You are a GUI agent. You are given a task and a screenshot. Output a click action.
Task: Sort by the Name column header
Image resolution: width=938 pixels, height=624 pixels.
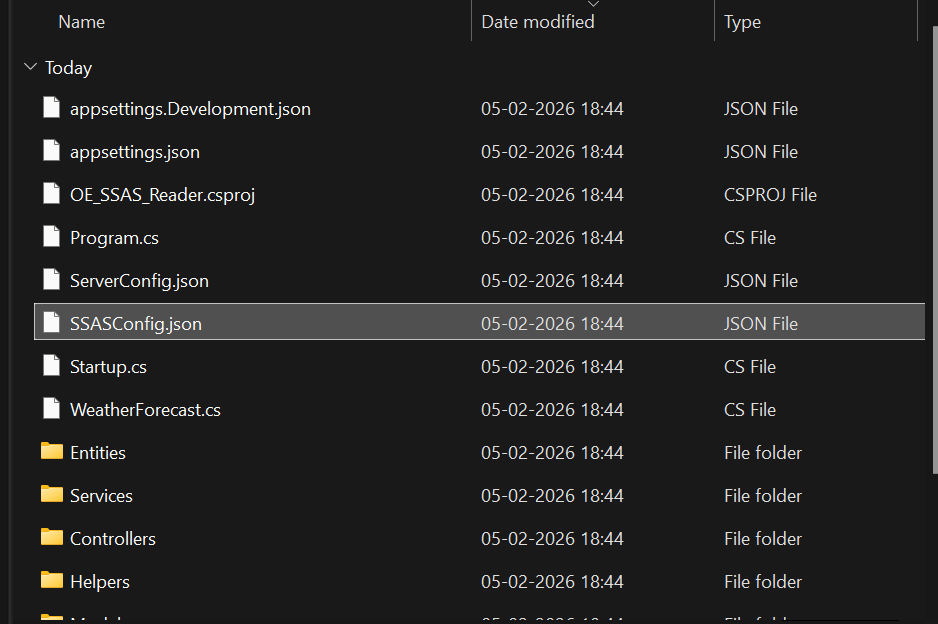[x=81, y=22]
